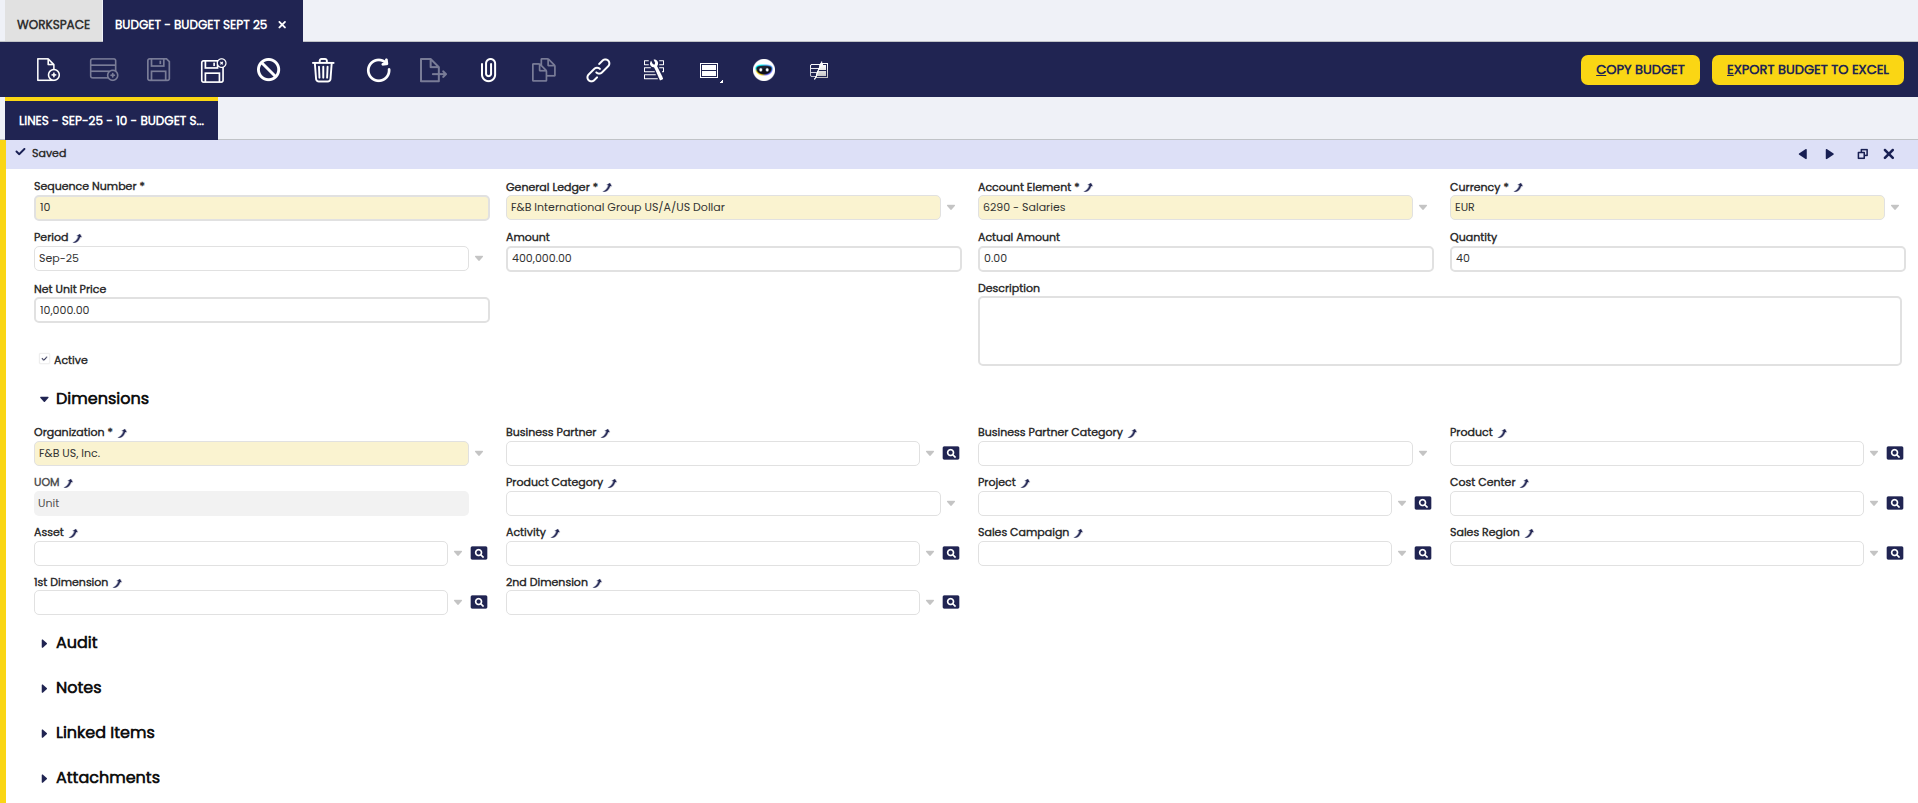Open the Account Element dropdown
This screenshot has height=803, width=1918.
1422,208
